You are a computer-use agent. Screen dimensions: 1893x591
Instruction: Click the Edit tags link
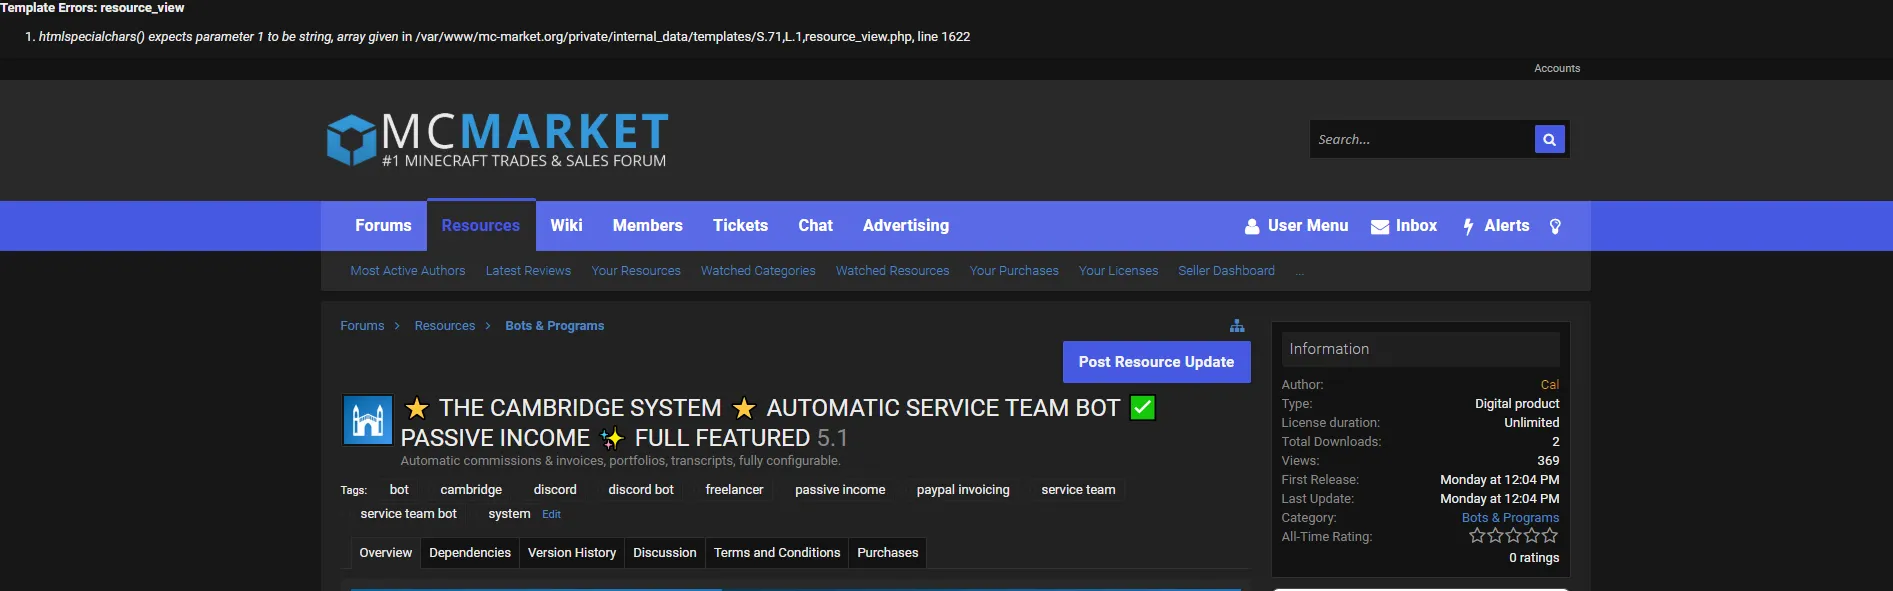point(551,515)
